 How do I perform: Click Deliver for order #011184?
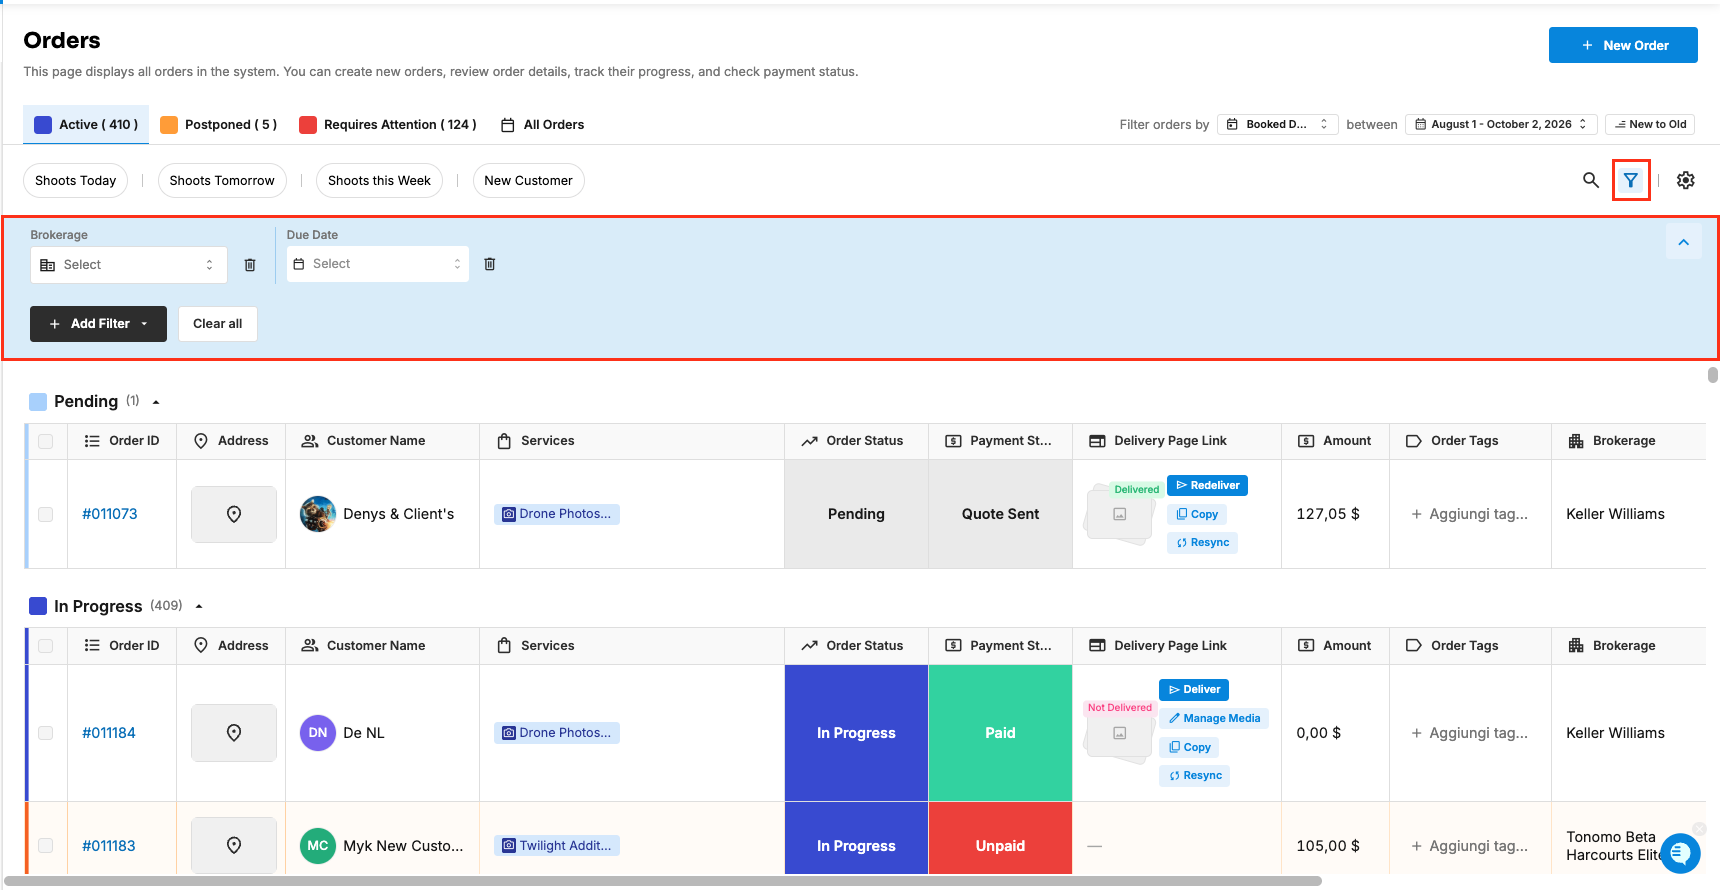pyautogui.click(x=1194, y=690)
